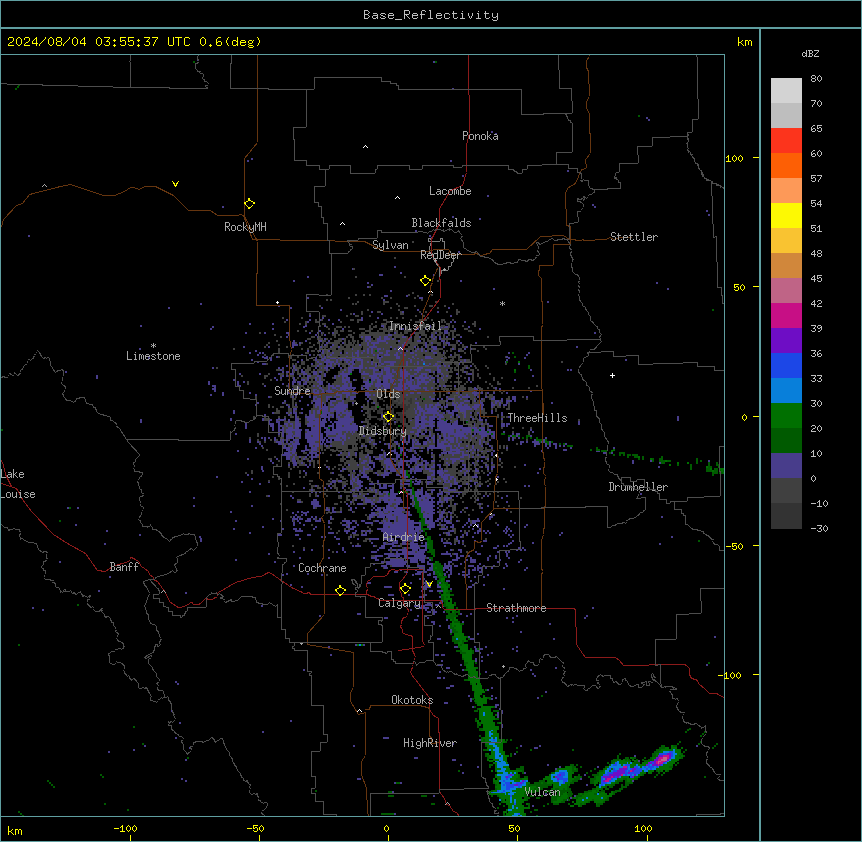862x842 pixels.
Task: Click the red 65 dBZ color swatch
Action: point(786,141)
